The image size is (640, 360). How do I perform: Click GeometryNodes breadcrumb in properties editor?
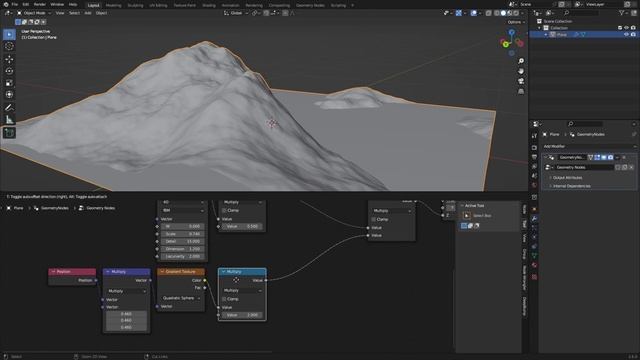pos(591,134)
